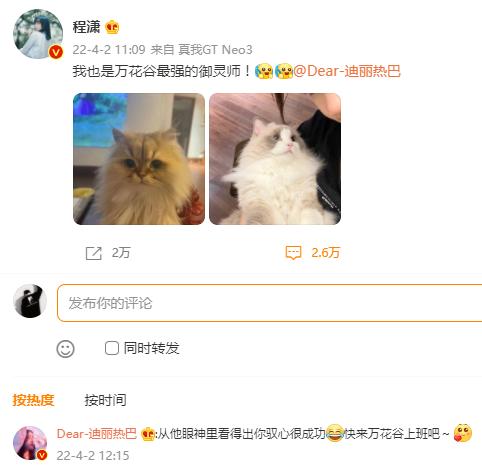This screenshot has width=482, height=467.
Task: Click the 发布你的评论 input field
Action: point(270,303)
